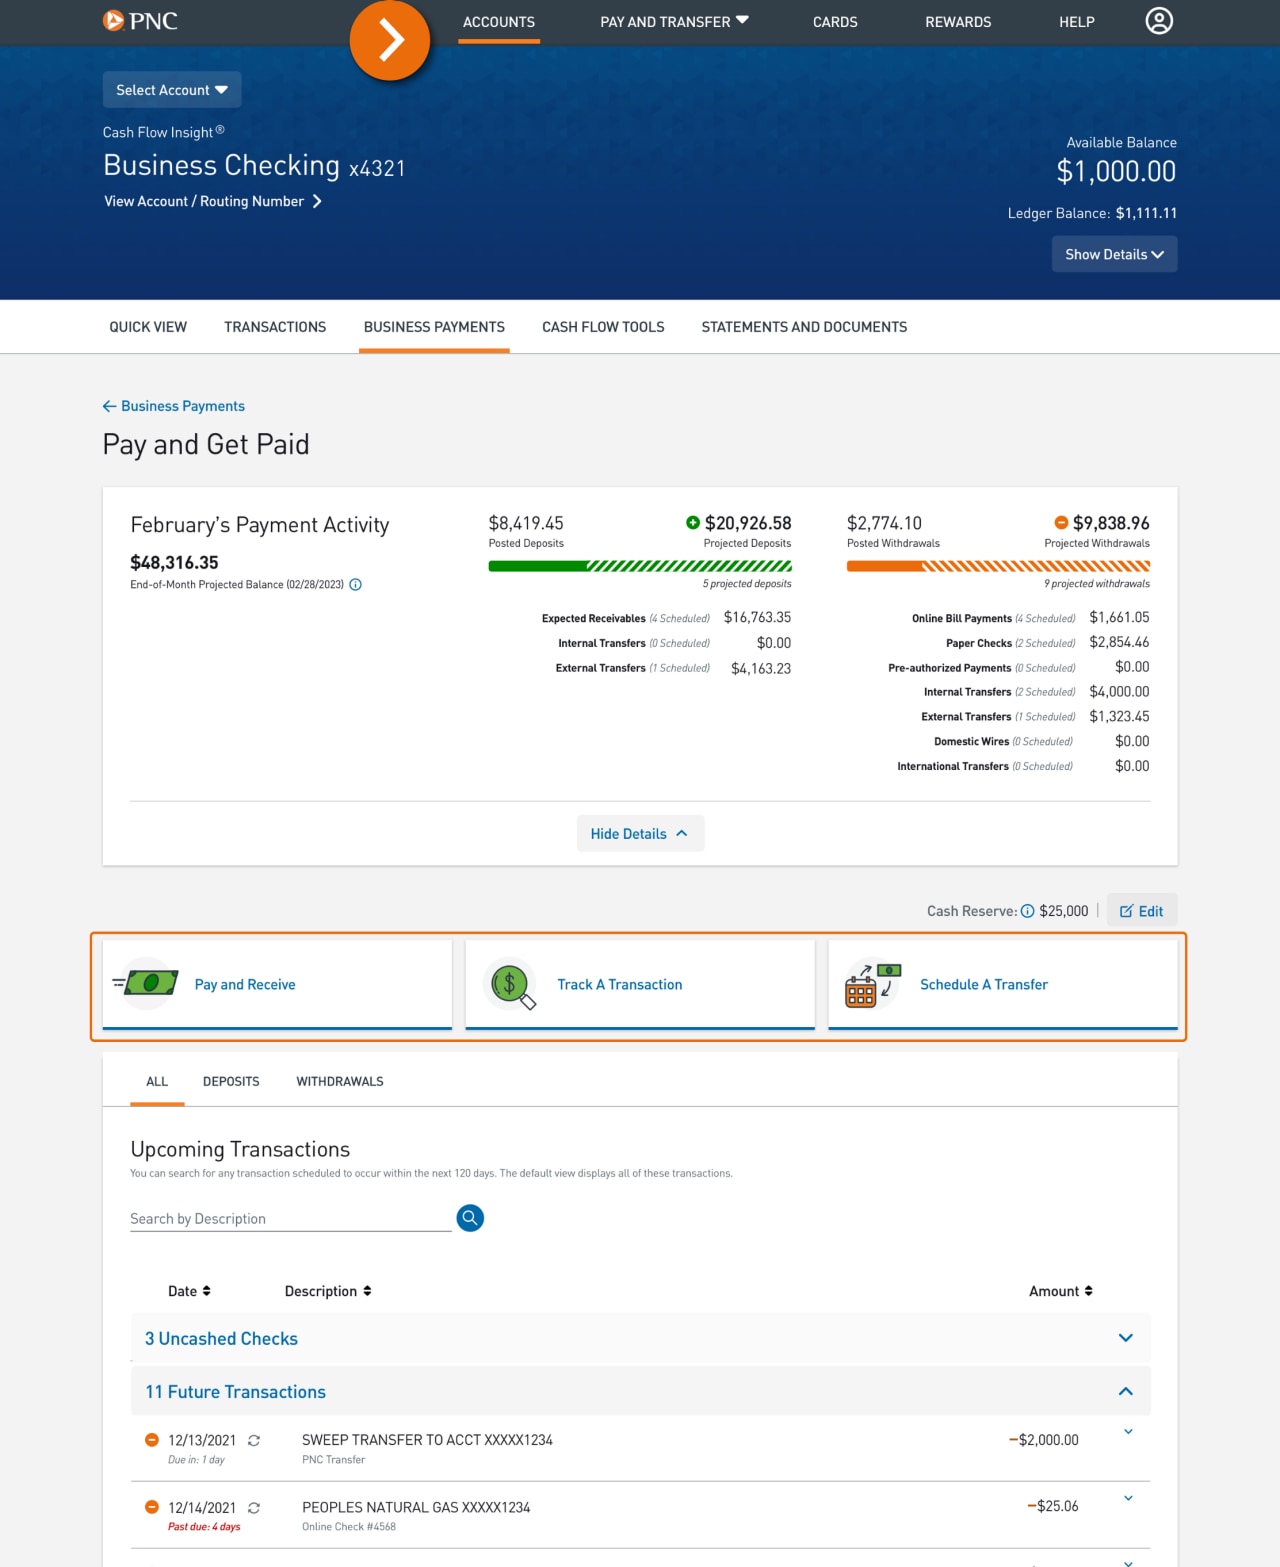Switch to the Transactions tab
Screen dimensions: 1280x1567
pos(275,326)
